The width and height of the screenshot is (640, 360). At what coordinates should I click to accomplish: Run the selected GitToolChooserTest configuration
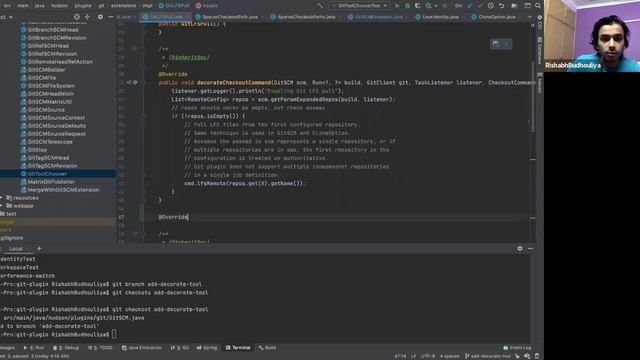click(397, 6)
